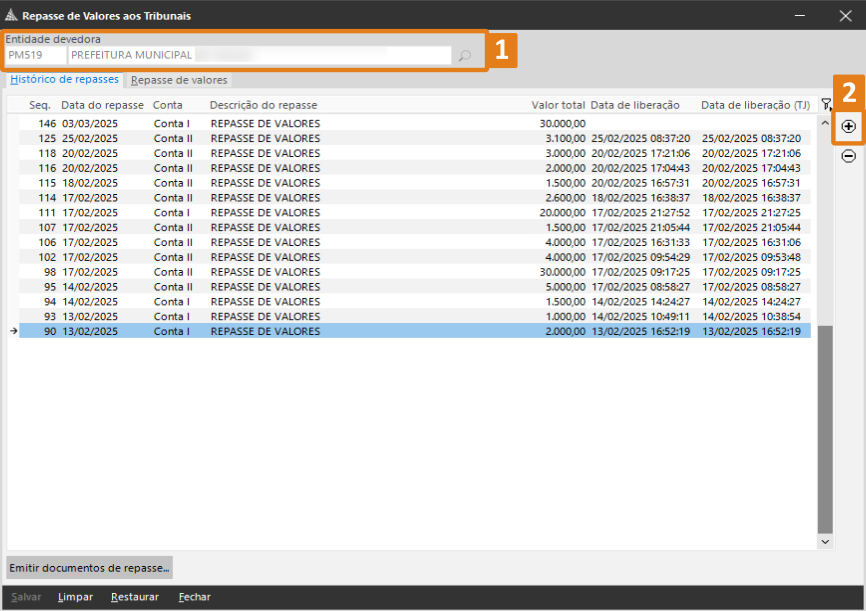Click TJ liberação date 17/02/2025 09:53:48
This screenshot has height=611, width=866.
pyautogui.click(x=751, y=257)
